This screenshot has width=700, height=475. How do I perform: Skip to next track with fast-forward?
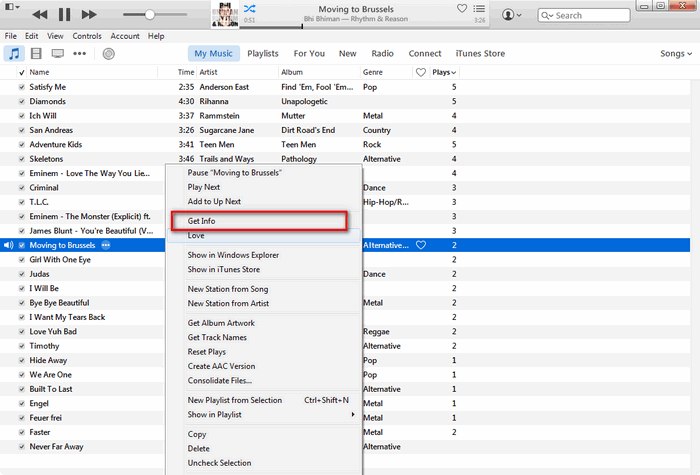point(89,15)
